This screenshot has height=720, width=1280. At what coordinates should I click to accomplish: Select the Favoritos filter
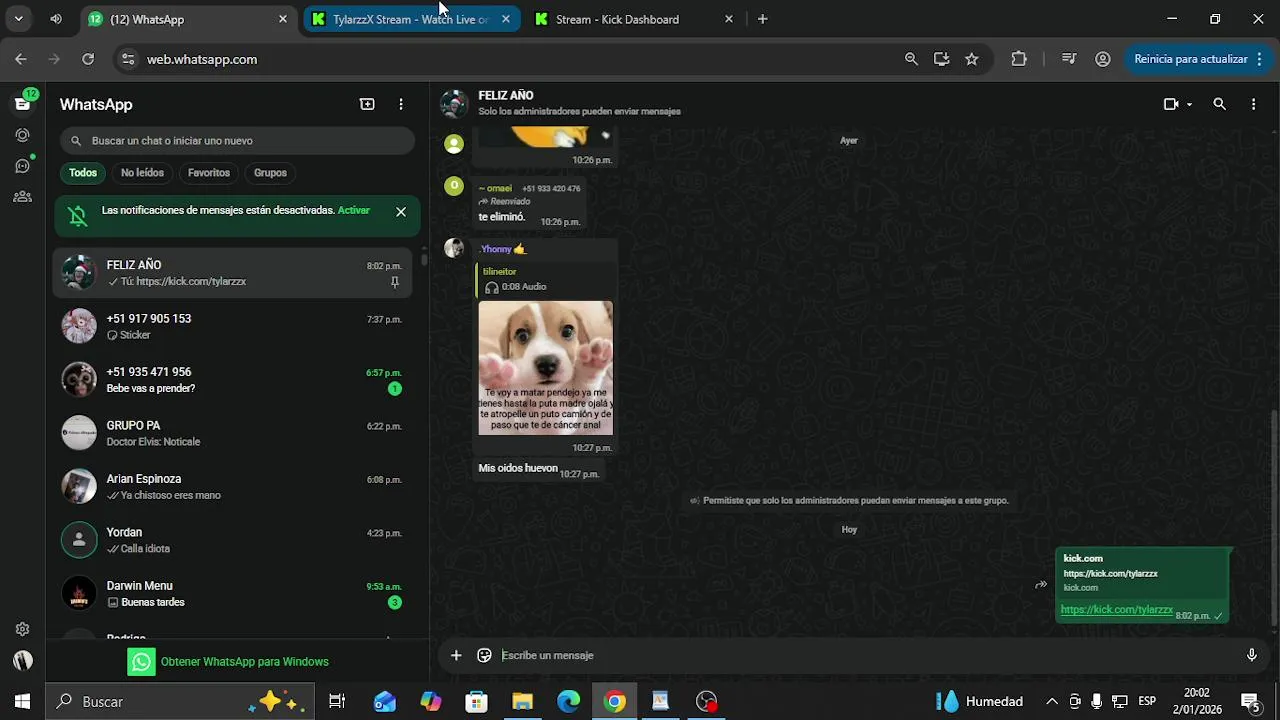[x=209, y=173]
